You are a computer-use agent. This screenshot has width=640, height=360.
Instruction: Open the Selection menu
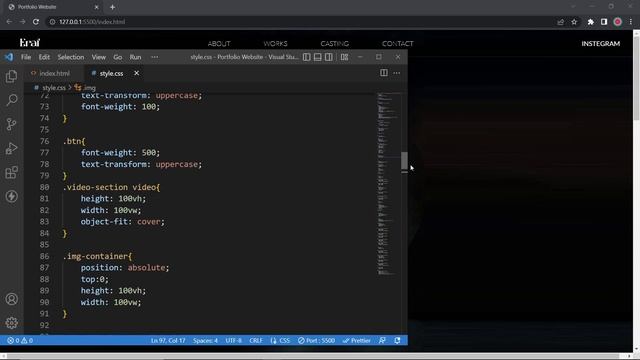(x=71, y=57)
